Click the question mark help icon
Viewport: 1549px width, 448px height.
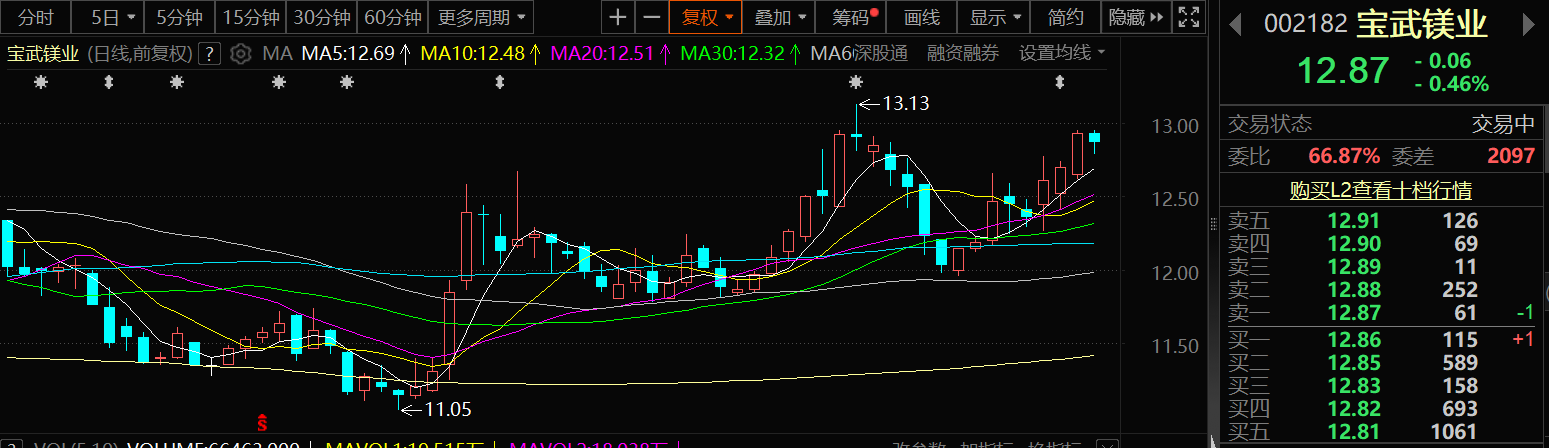tap(209, 53)
